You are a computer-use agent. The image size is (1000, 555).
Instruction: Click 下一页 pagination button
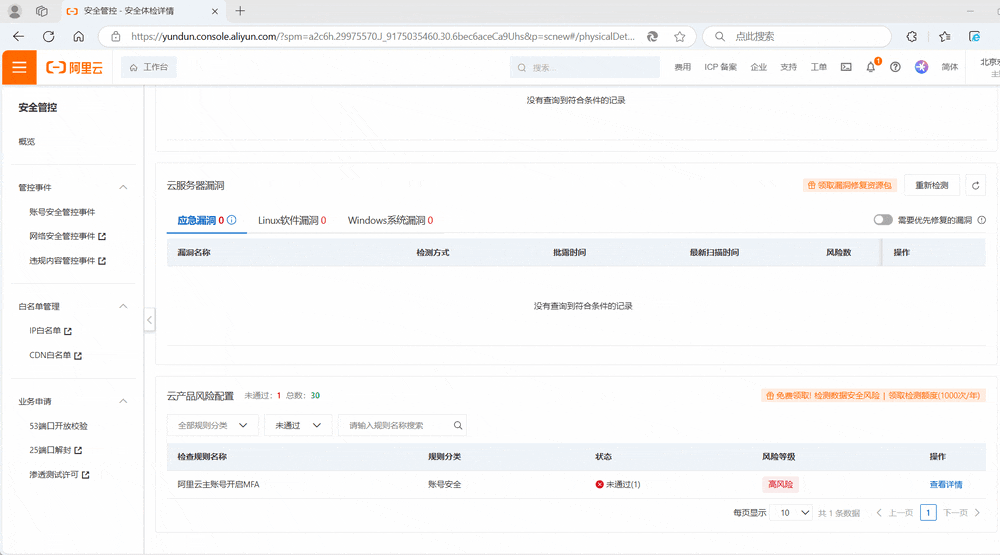(x=962, y=513)
